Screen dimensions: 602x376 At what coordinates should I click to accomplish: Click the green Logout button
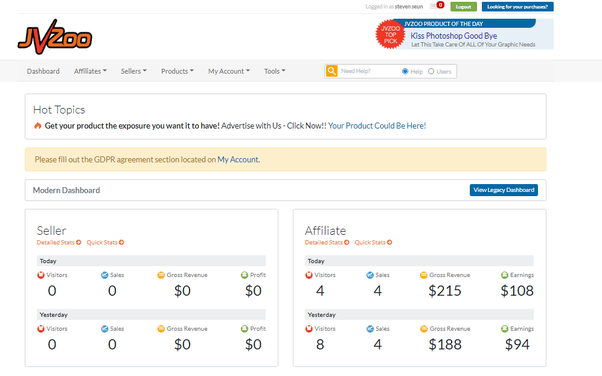[x=463, y=7]
